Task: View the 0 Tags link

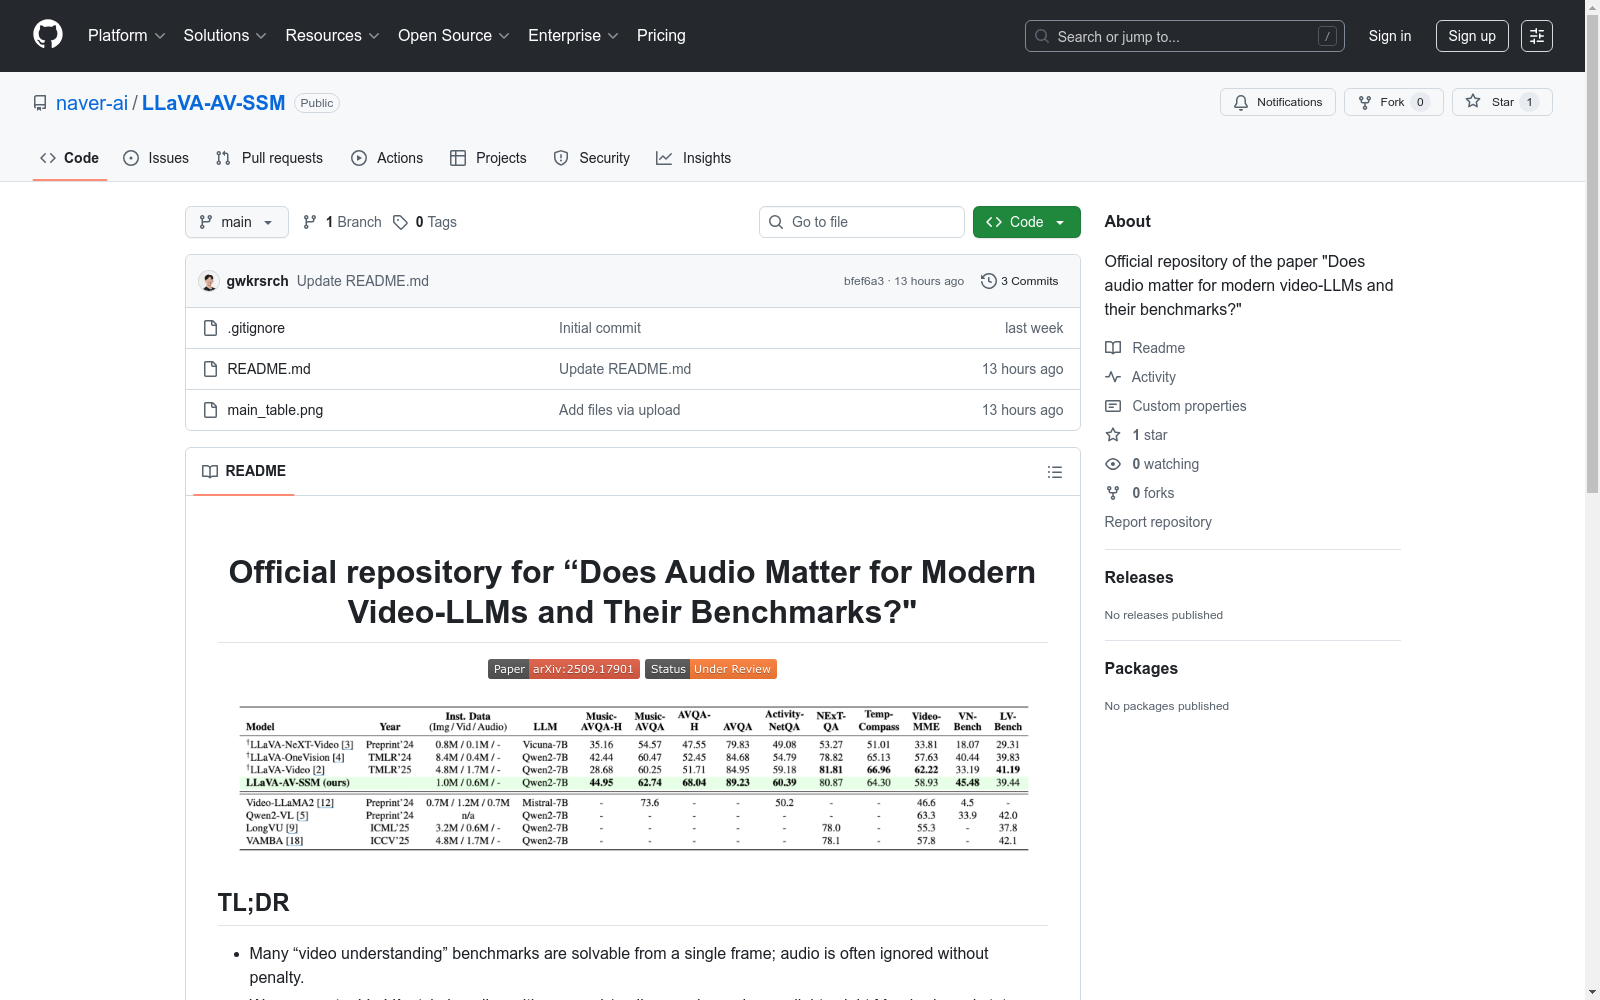Action: pyautogui.click(x=425, y=222)
